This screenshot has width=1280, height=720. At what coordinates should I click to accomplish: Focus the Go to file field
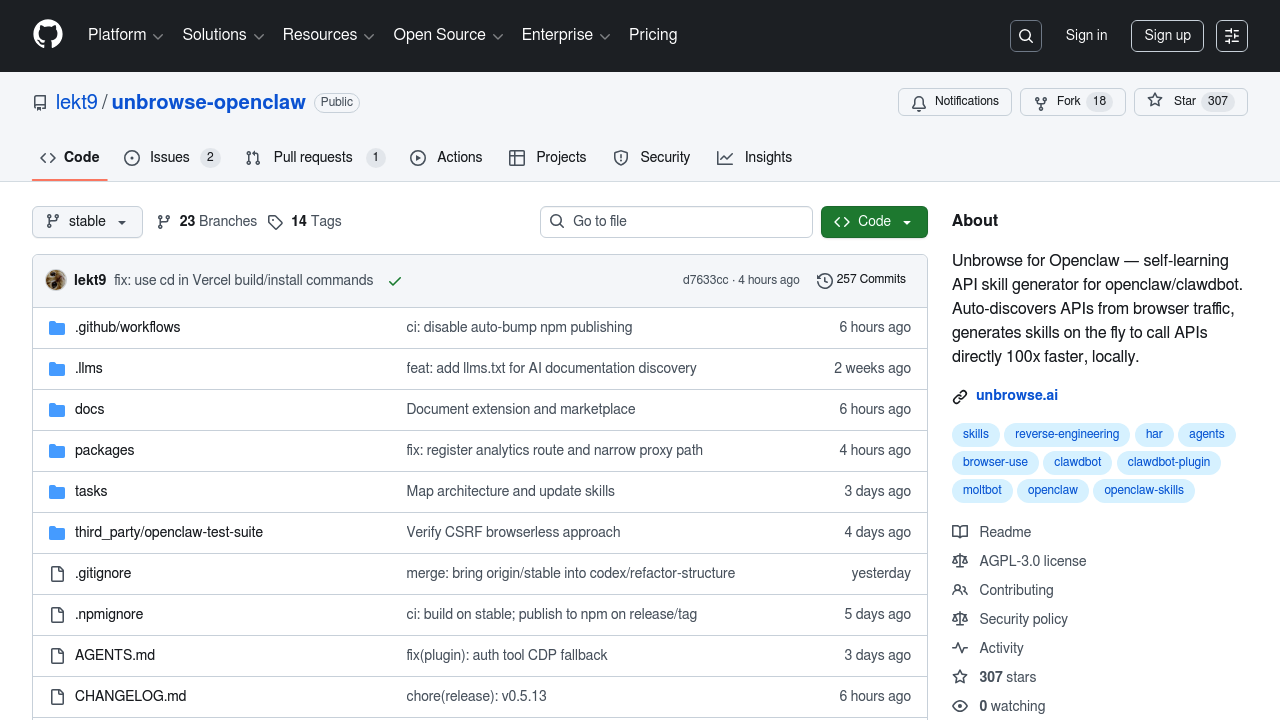coord(676,222)
